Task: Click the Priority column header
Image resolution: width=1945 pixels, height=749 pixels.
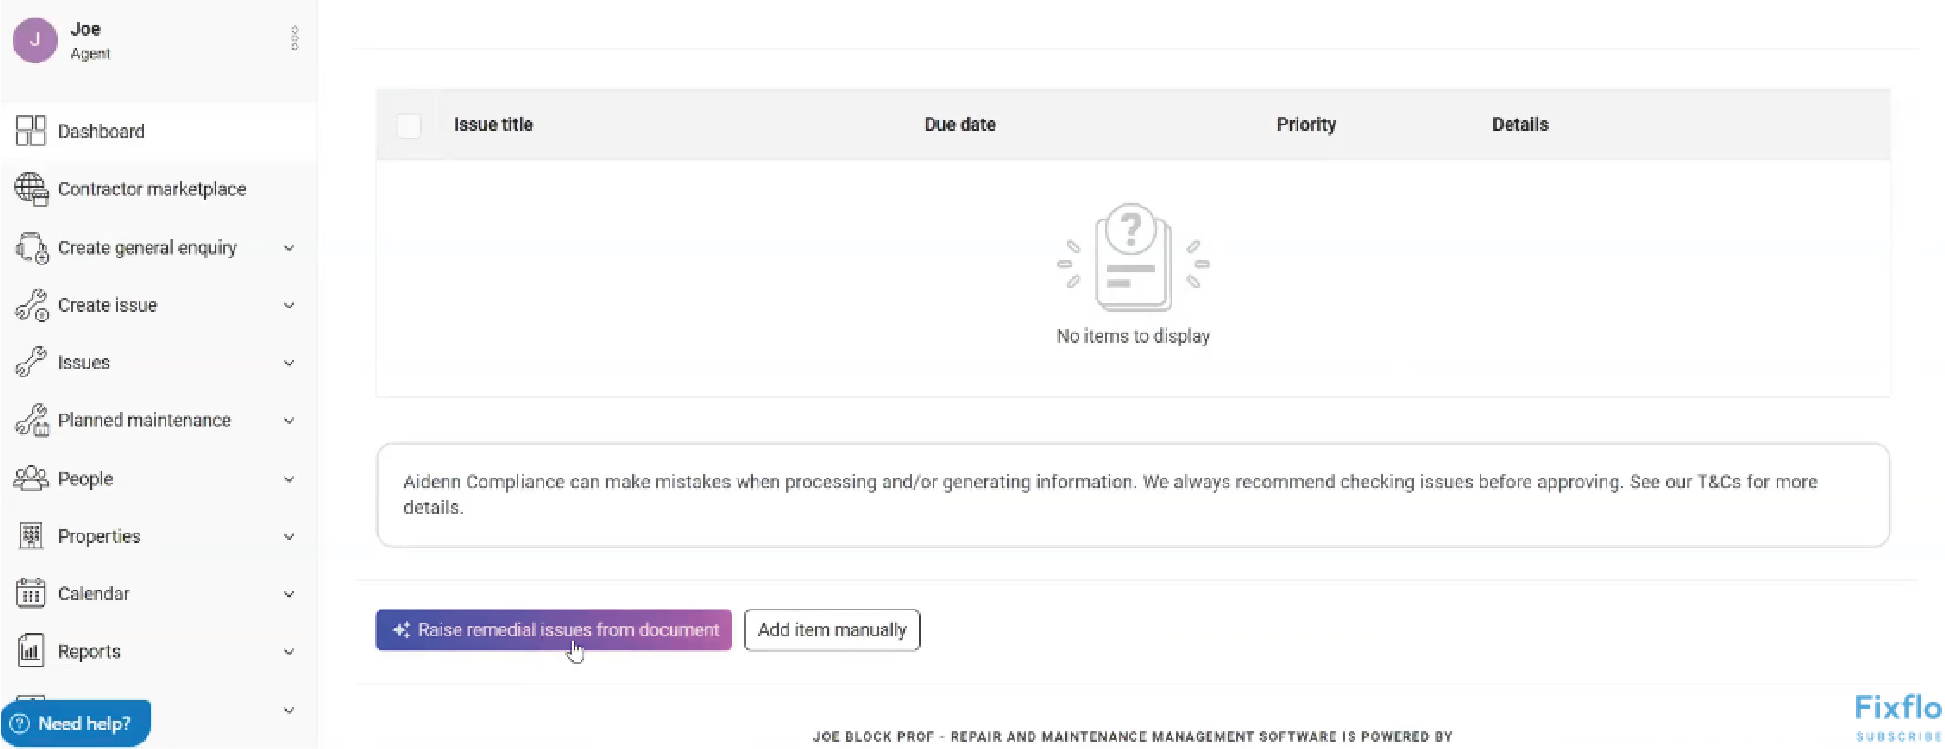Action: 1306,125
